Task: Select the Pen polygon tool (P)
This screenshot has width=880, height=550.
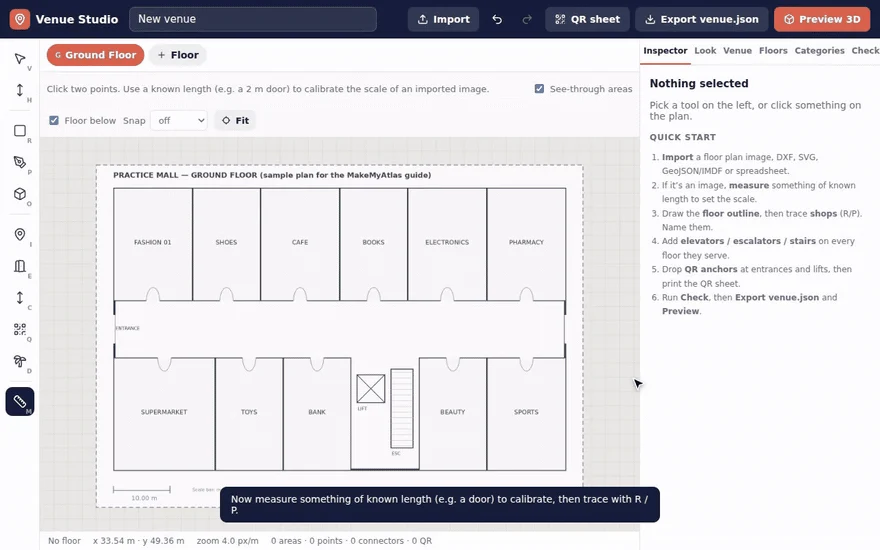Action: 20,162
